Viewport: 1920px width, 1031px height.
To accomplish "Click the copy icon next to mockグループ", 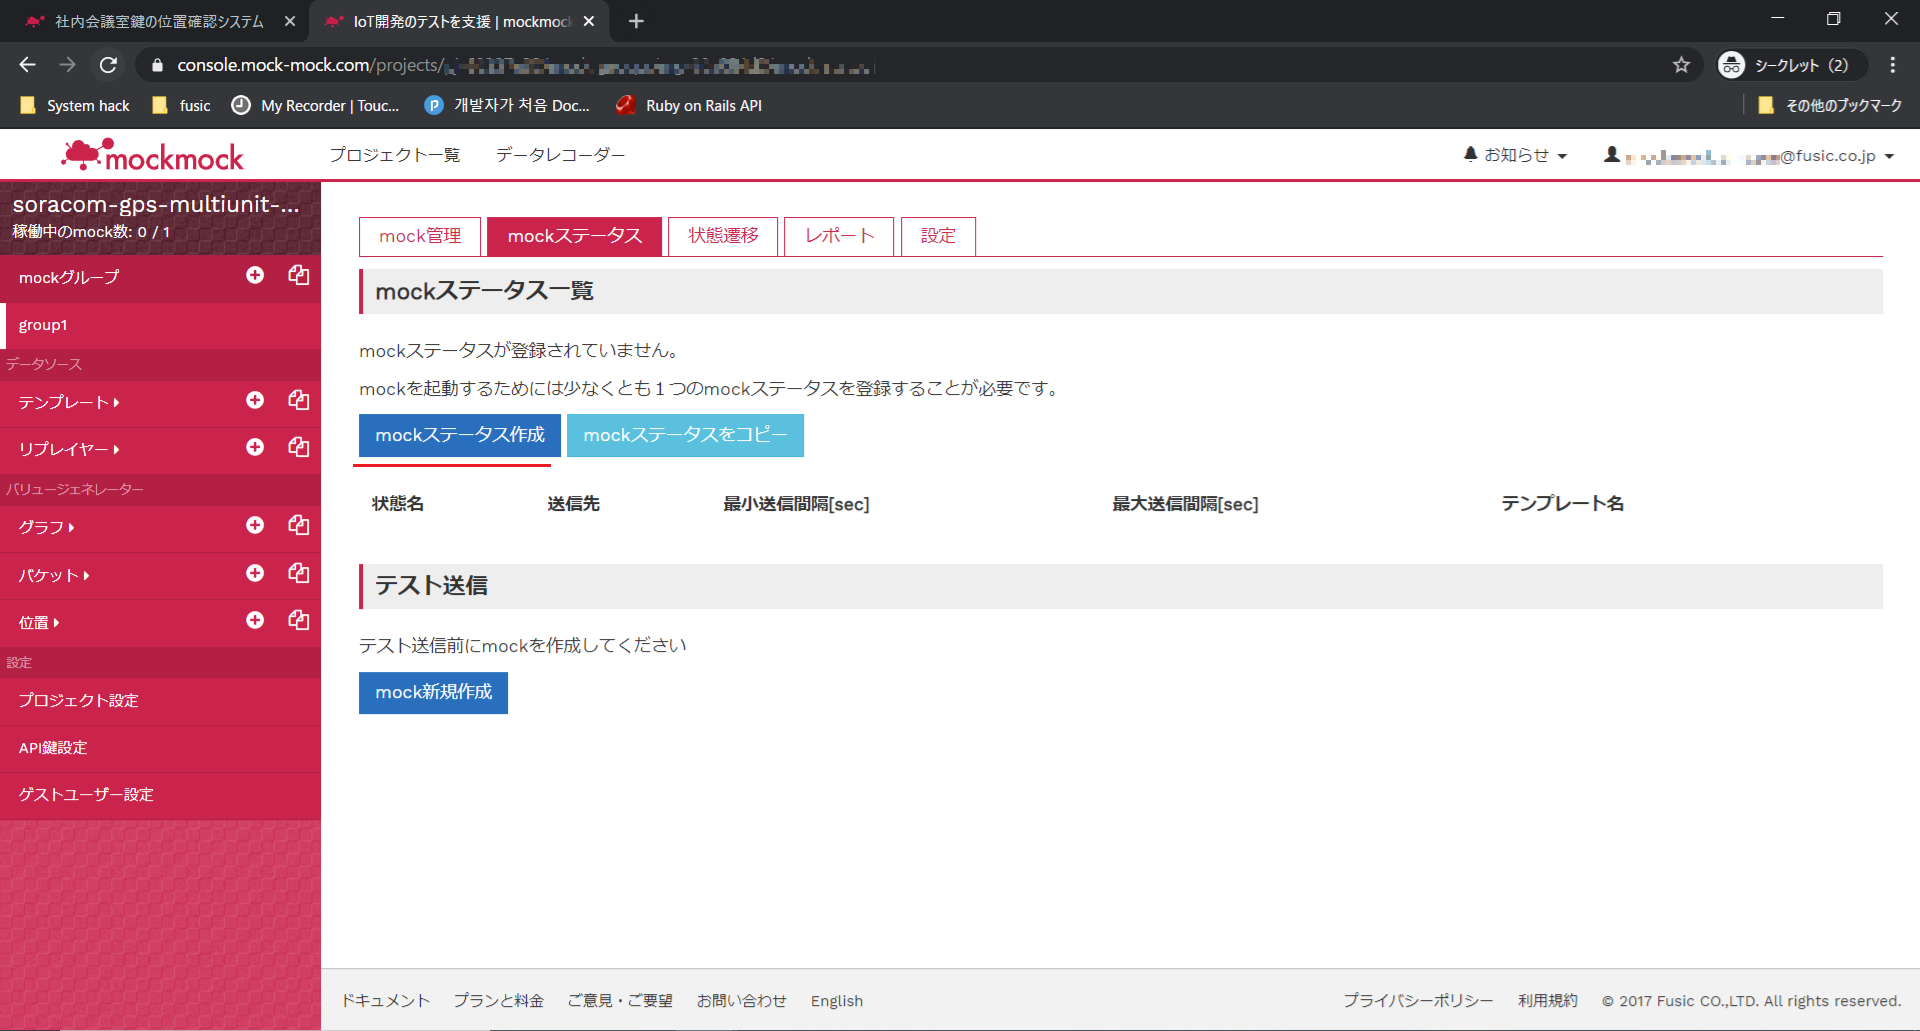I will [x=298, y=275].
